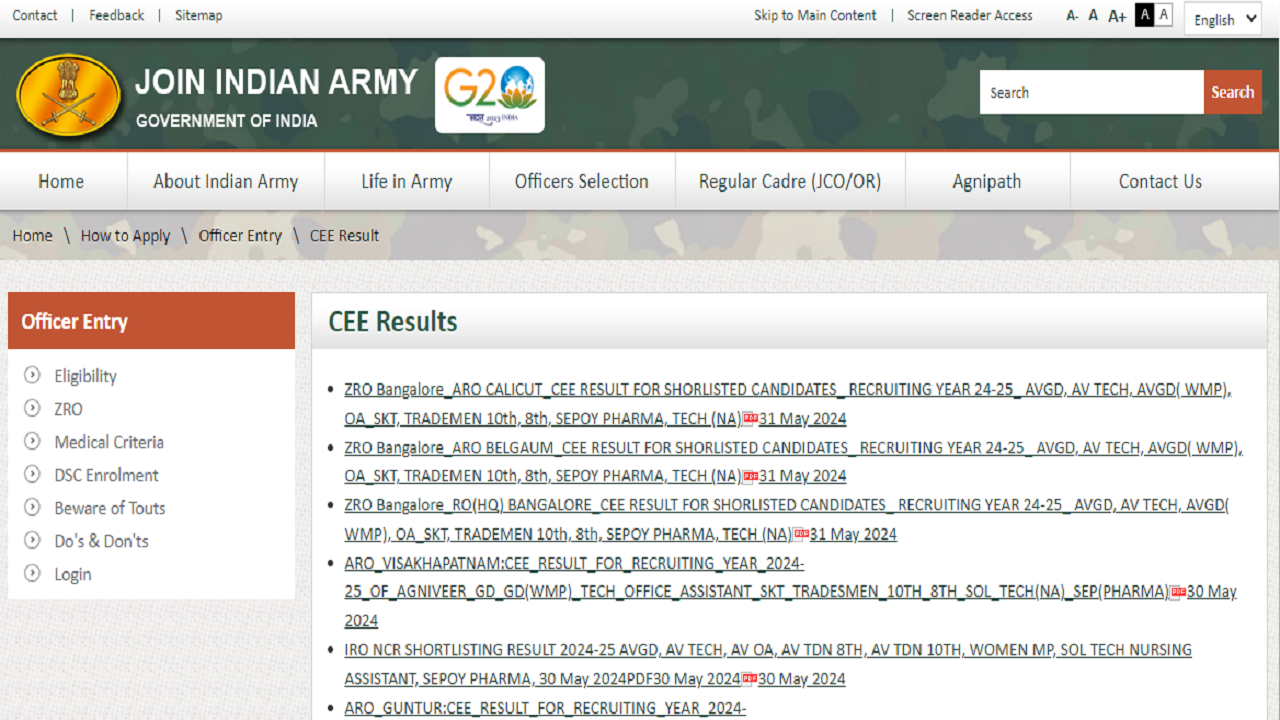Open Screen Reader Access link
The height and width of the screenshot is (720, 1280).
970,15
